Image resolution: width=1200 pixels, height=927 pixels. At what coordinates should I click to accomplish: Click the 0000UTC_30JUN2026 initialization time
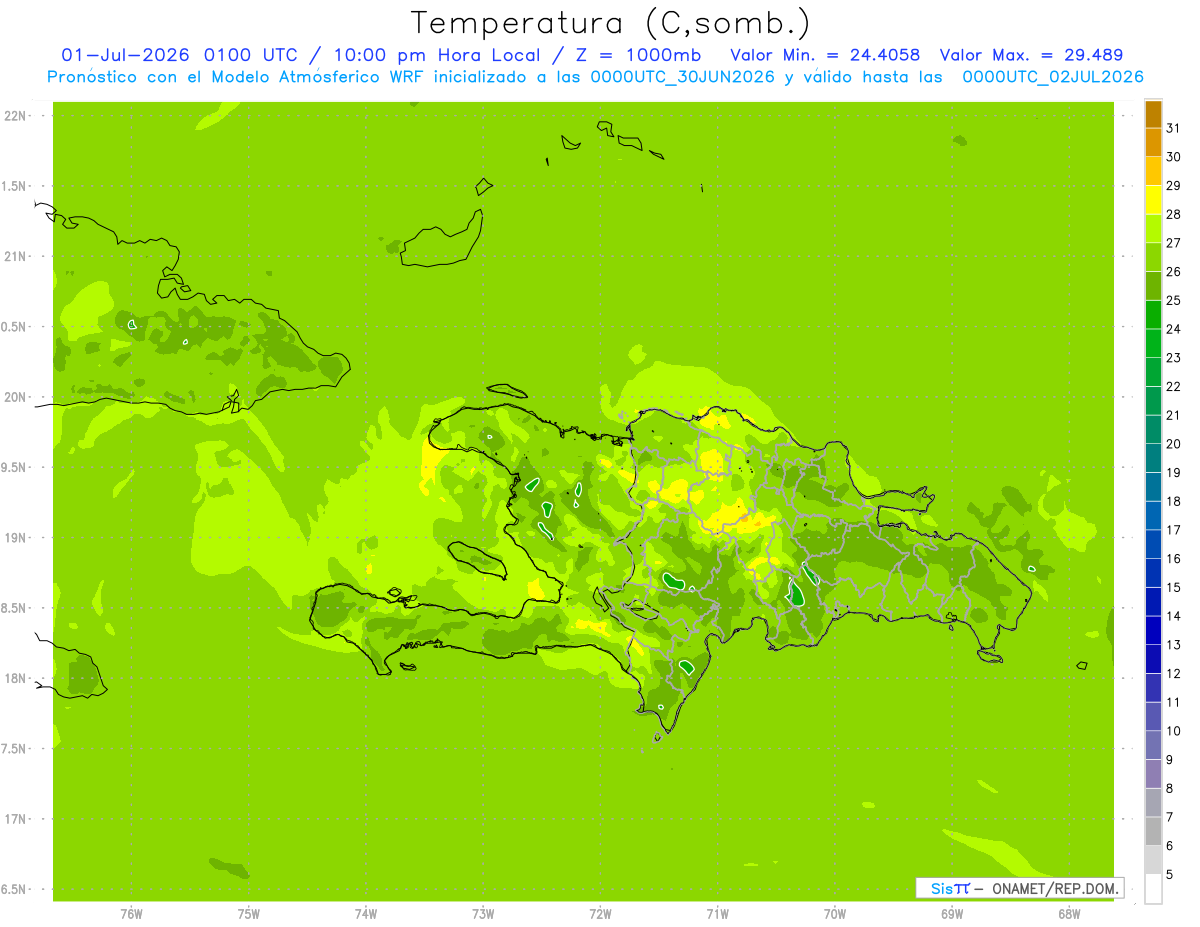[682, 77]
